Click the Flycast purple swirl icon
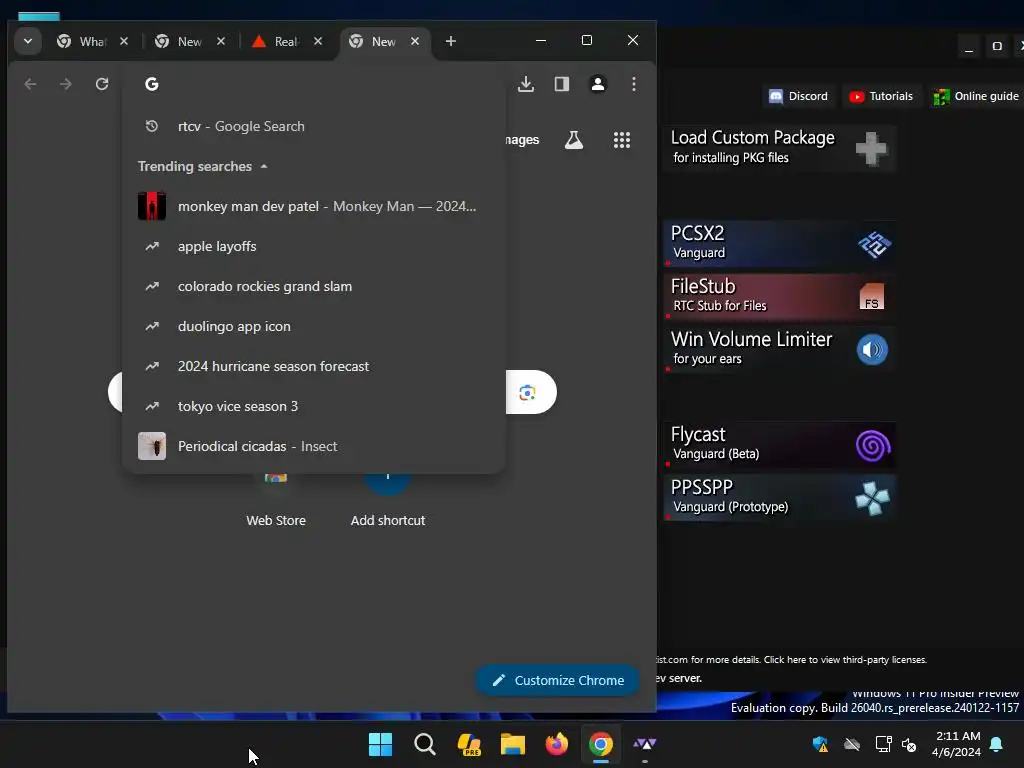1024x768 pixels. coord(872,446)
